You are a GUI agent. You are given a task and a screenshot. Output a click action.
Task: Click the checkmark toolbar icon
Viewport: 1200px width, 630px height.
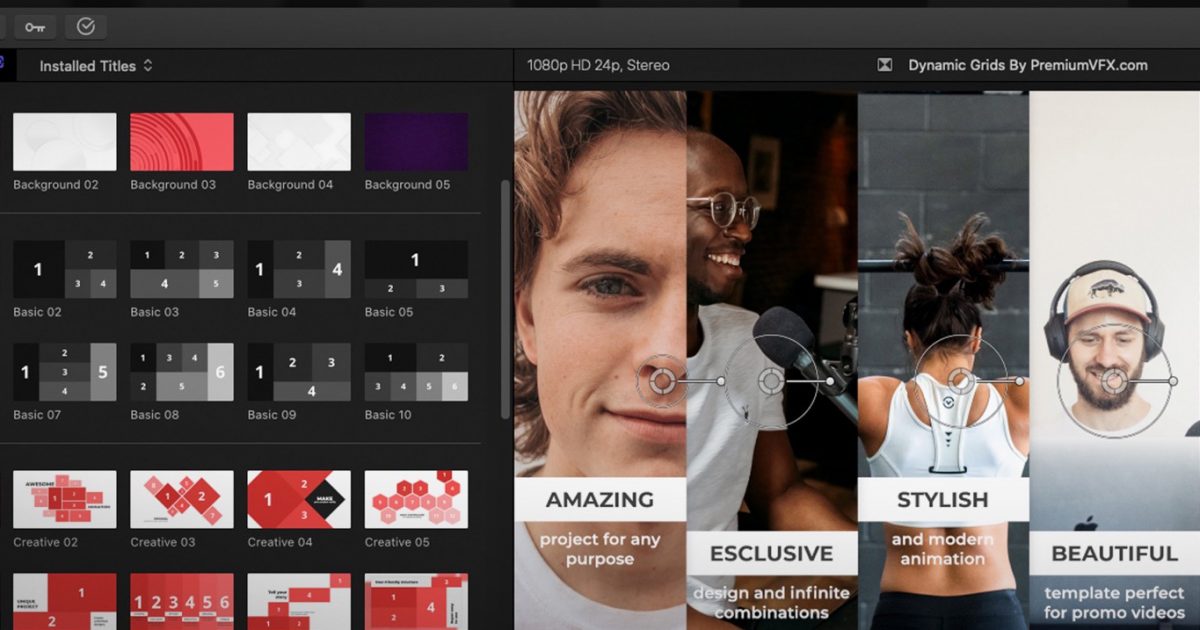click(x=85, y=26)
